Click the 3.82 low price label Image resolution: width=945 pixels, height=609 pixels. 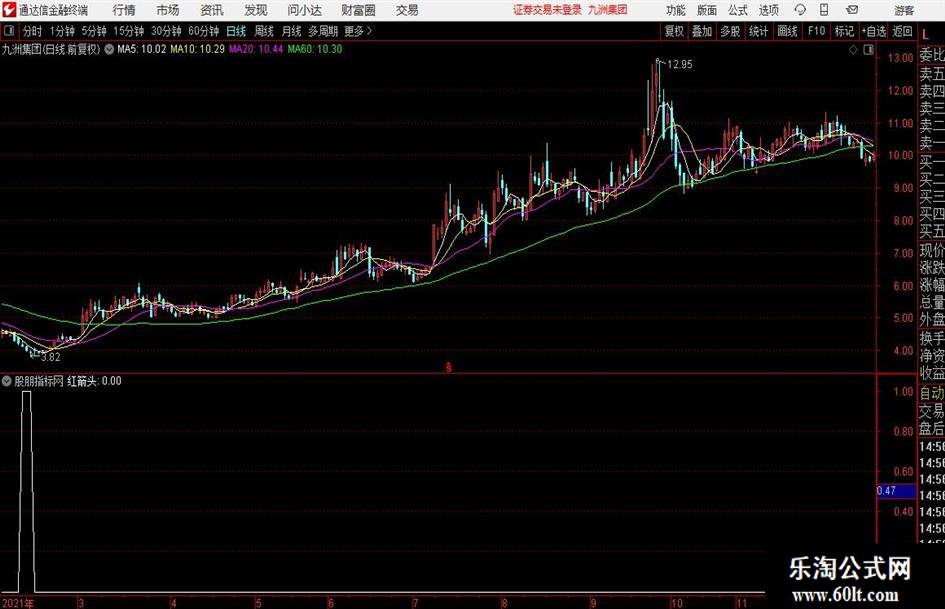click(51, 357)
